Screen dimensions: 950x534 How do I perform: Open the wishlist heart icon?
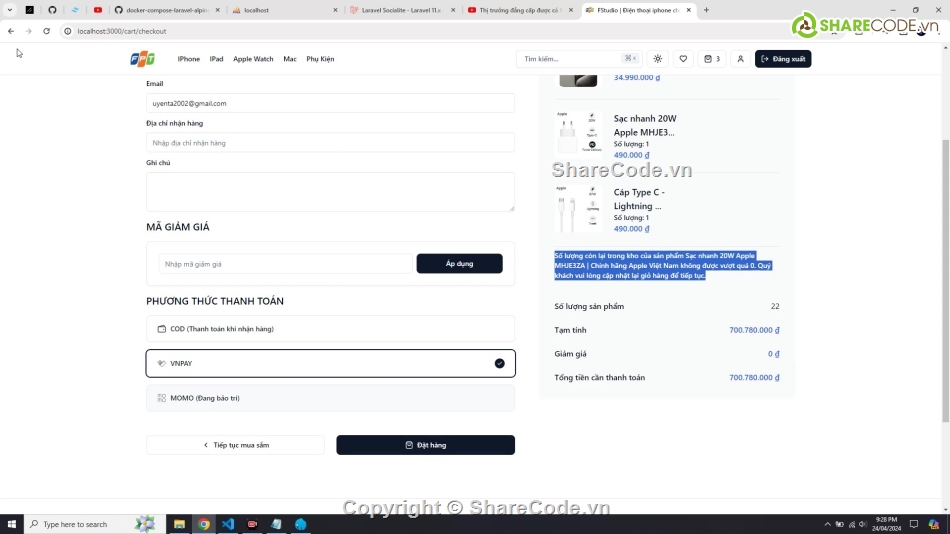click(683, 59)
